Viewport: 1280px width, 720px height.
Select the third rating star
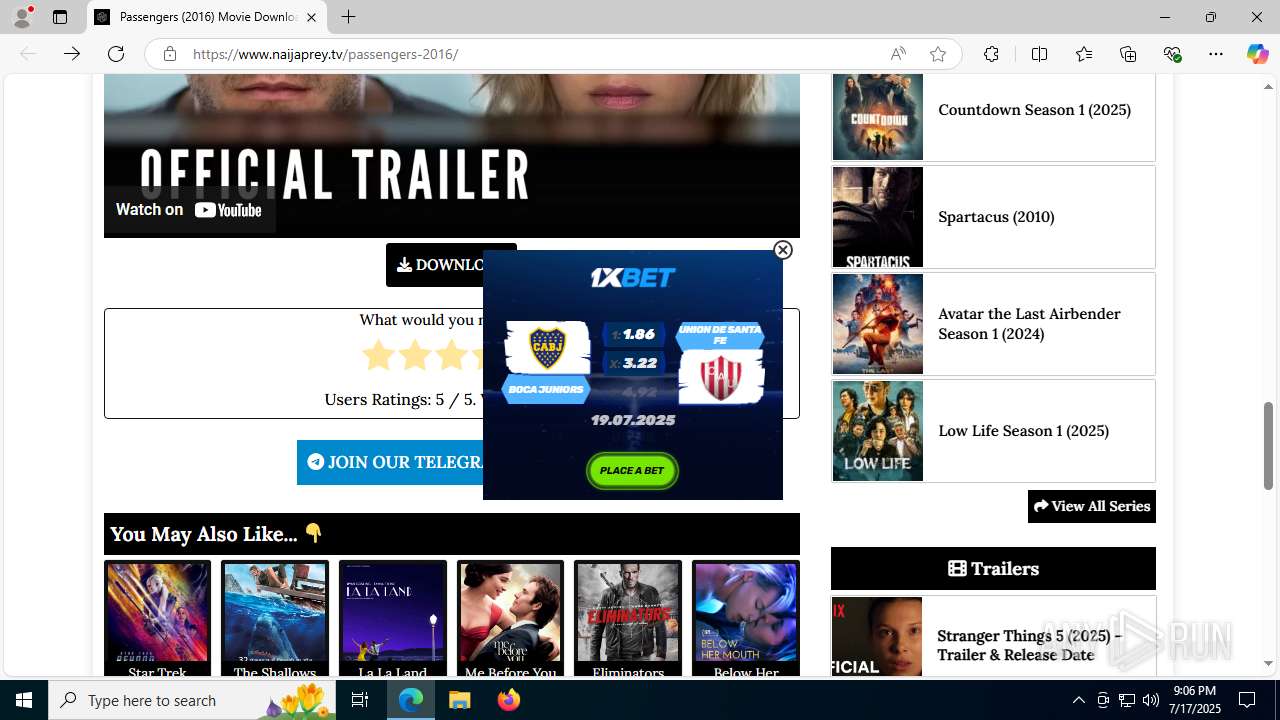pos(451,355)
